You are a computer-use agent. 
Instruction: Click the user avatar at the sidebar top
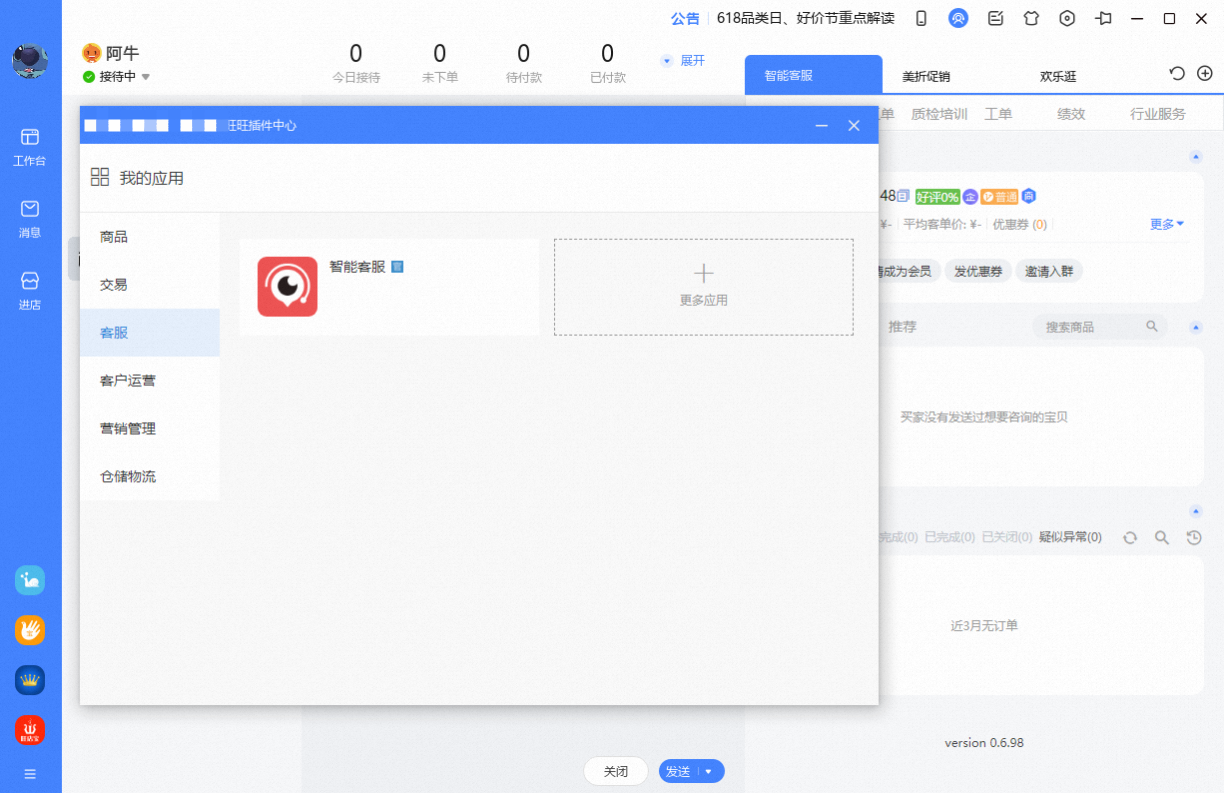click(30, 61)
